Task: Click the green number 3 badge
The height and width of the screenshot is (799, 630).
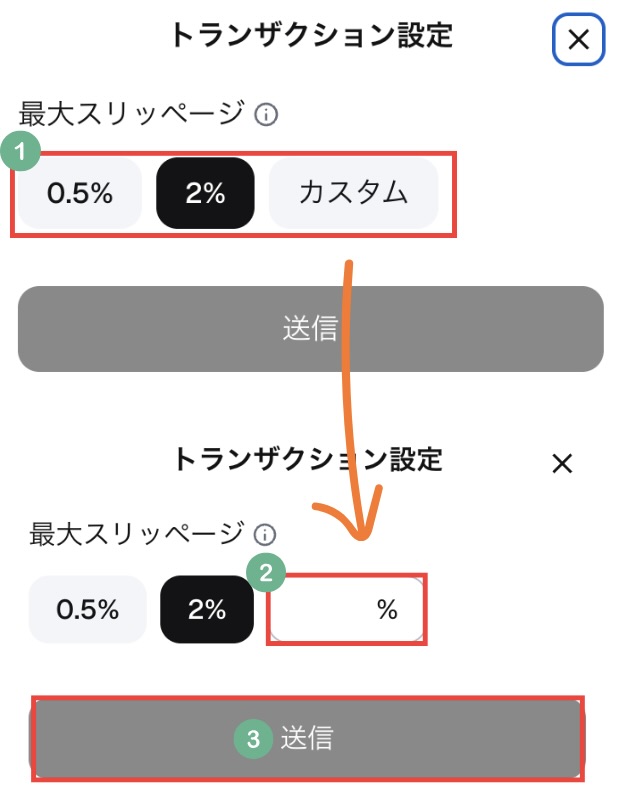Action: pos(253,739)
